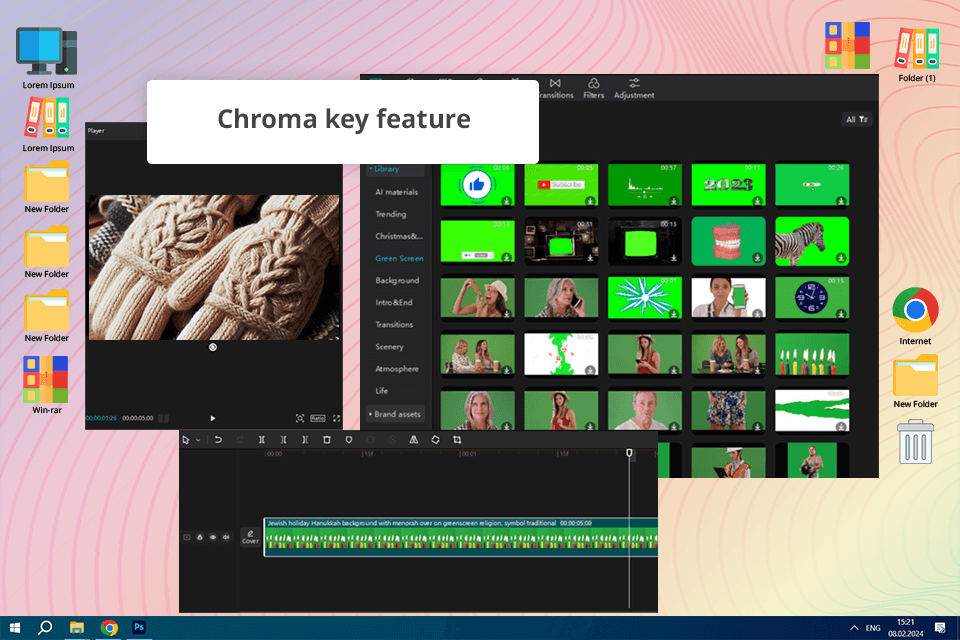Download the clock clip via arrow icon
Viewport: 960px width, 640px height.
[841, 314]
